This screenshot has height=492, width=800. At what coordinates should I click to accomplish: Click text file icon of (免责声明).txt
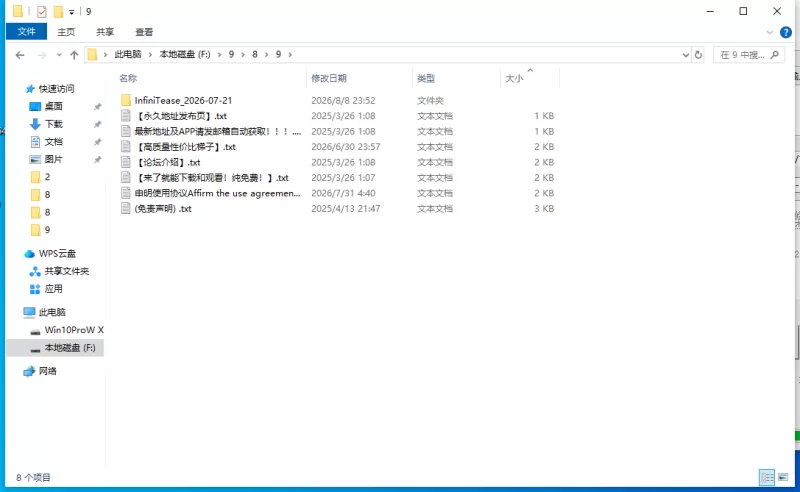coord(126,208)
